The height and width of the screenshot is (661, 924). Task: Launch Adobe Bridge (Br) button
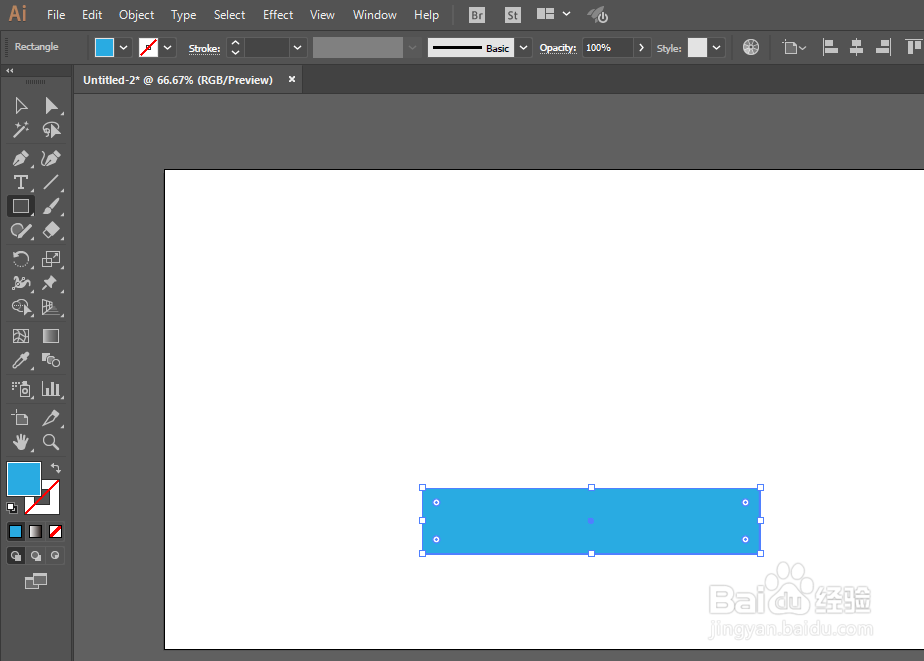coord(477,15)
